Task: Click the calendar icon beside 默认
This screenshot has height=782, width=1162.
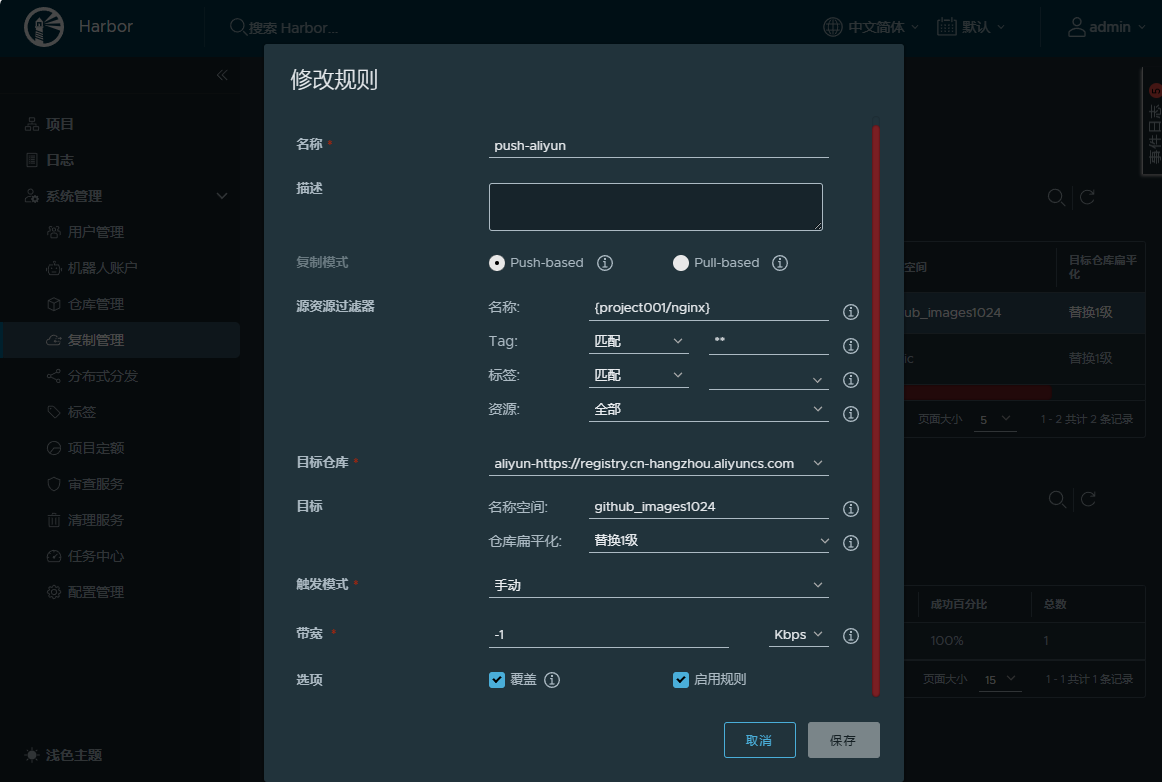Action: pyautogui.click(x=946, y=27)
